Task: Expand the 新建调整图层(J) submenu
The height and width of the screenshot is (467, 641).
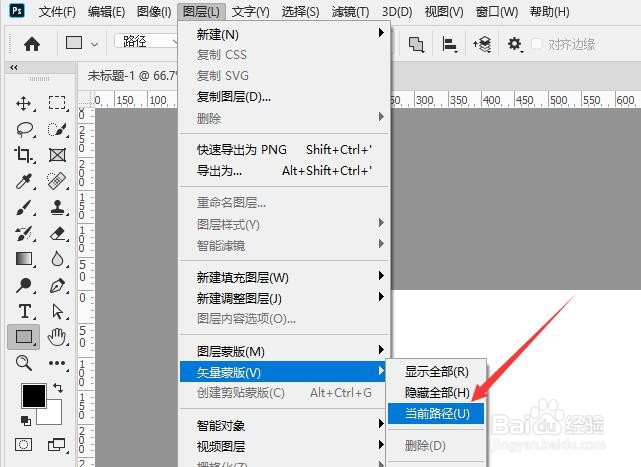Action: coord(285,298)
